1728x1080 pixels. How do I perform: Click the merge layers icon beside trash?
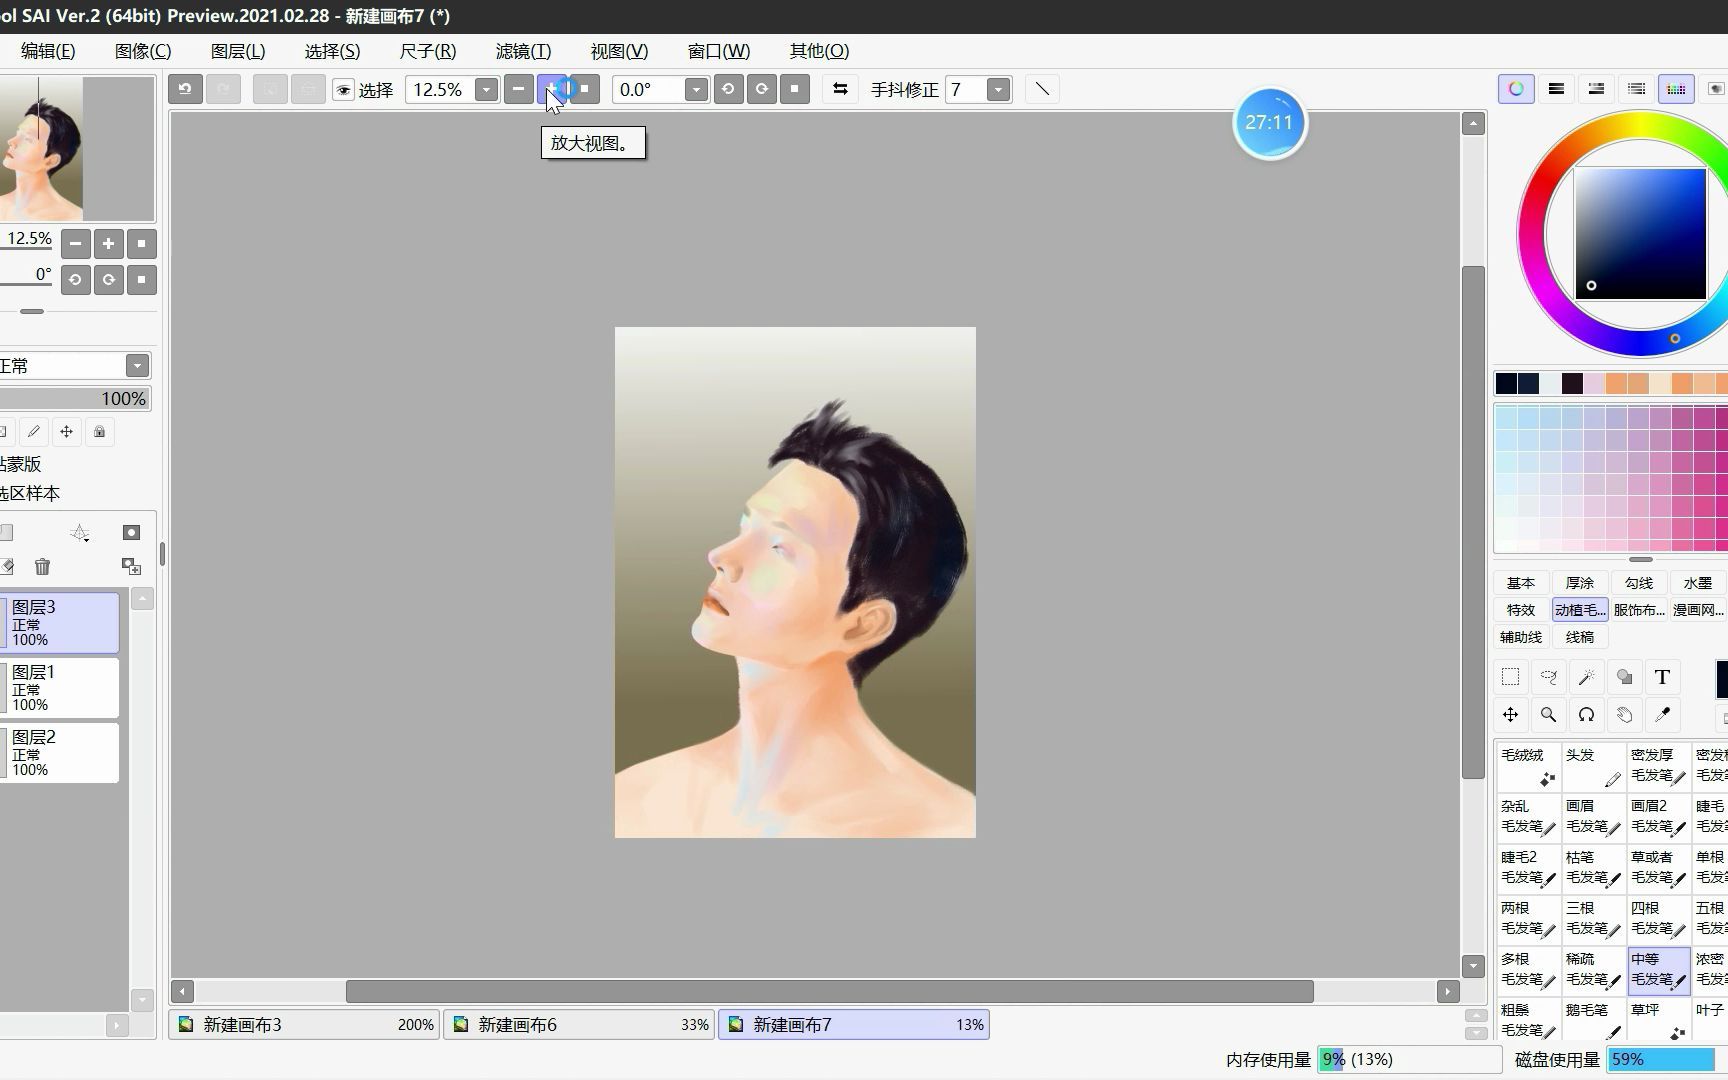click(131, 567)
